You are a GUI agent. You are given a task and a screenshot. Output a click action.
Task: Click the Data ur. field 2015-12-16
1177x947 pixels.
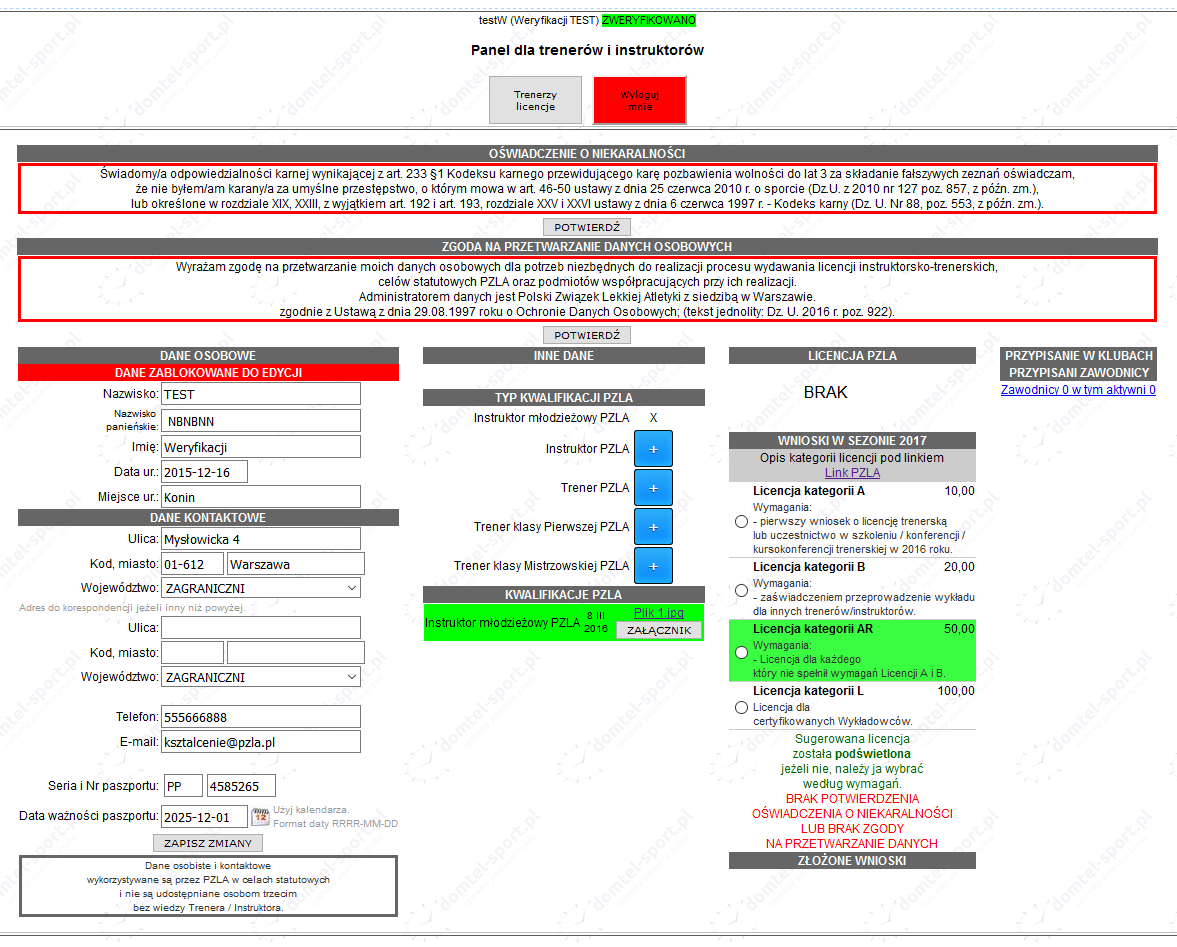204,472
